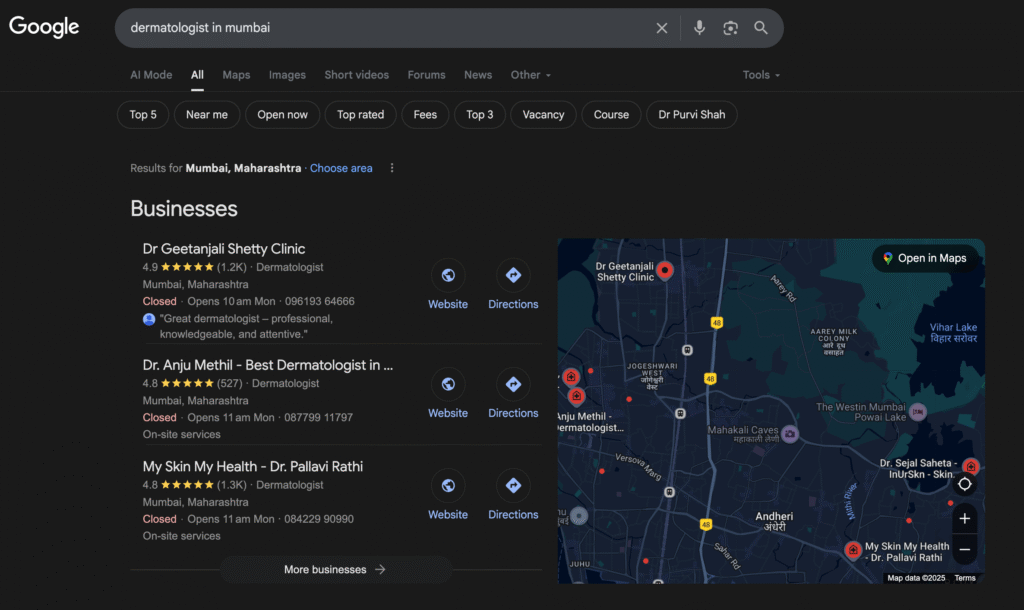Select the All results tab
The height and width of the screenshot is (610, 1024).
[x=197, y=75]
